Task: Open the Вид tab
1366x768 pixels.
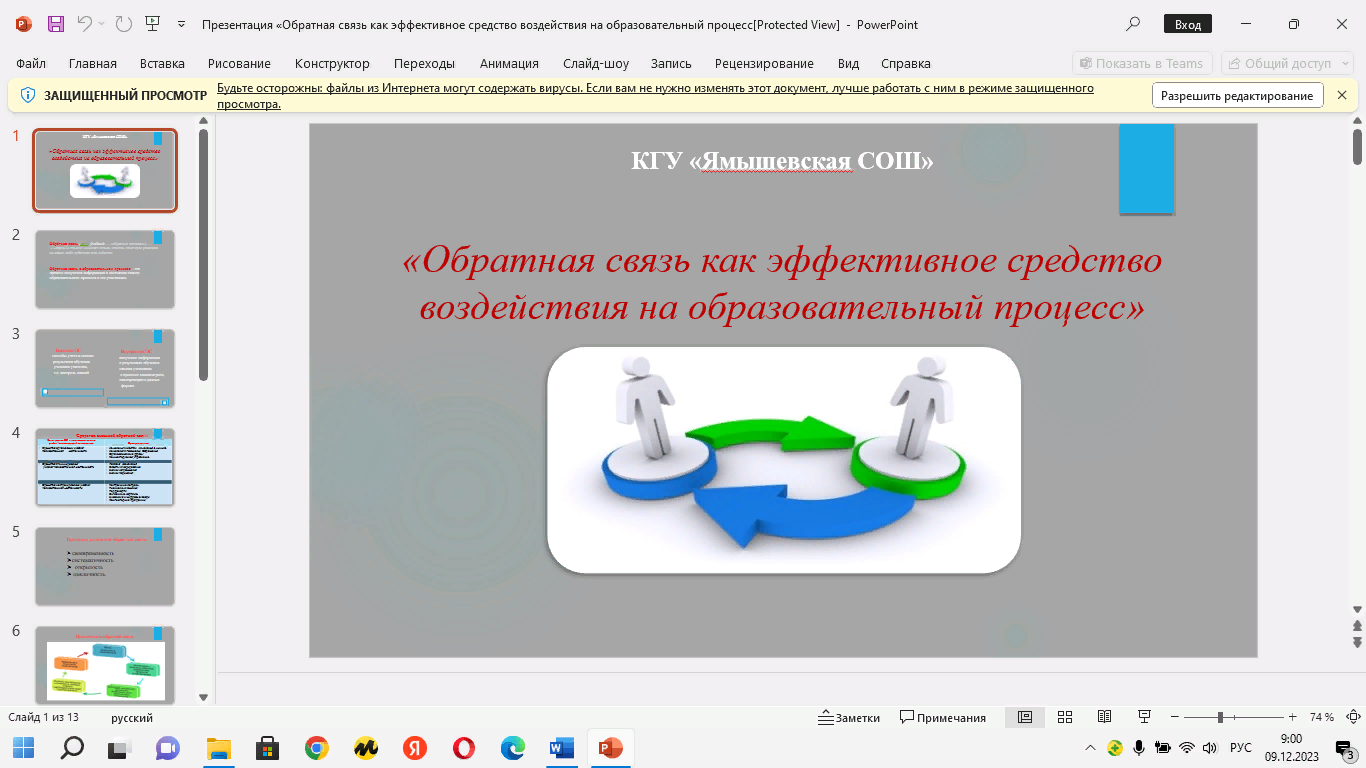Action: point(848,63)
